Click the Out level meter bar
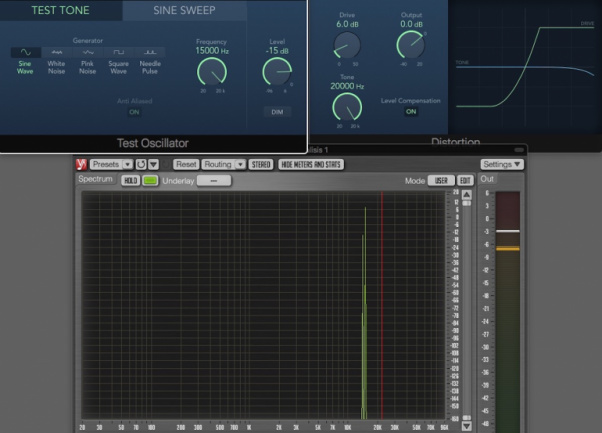Screen dimensions: 602x433 [x=508, y=311]
